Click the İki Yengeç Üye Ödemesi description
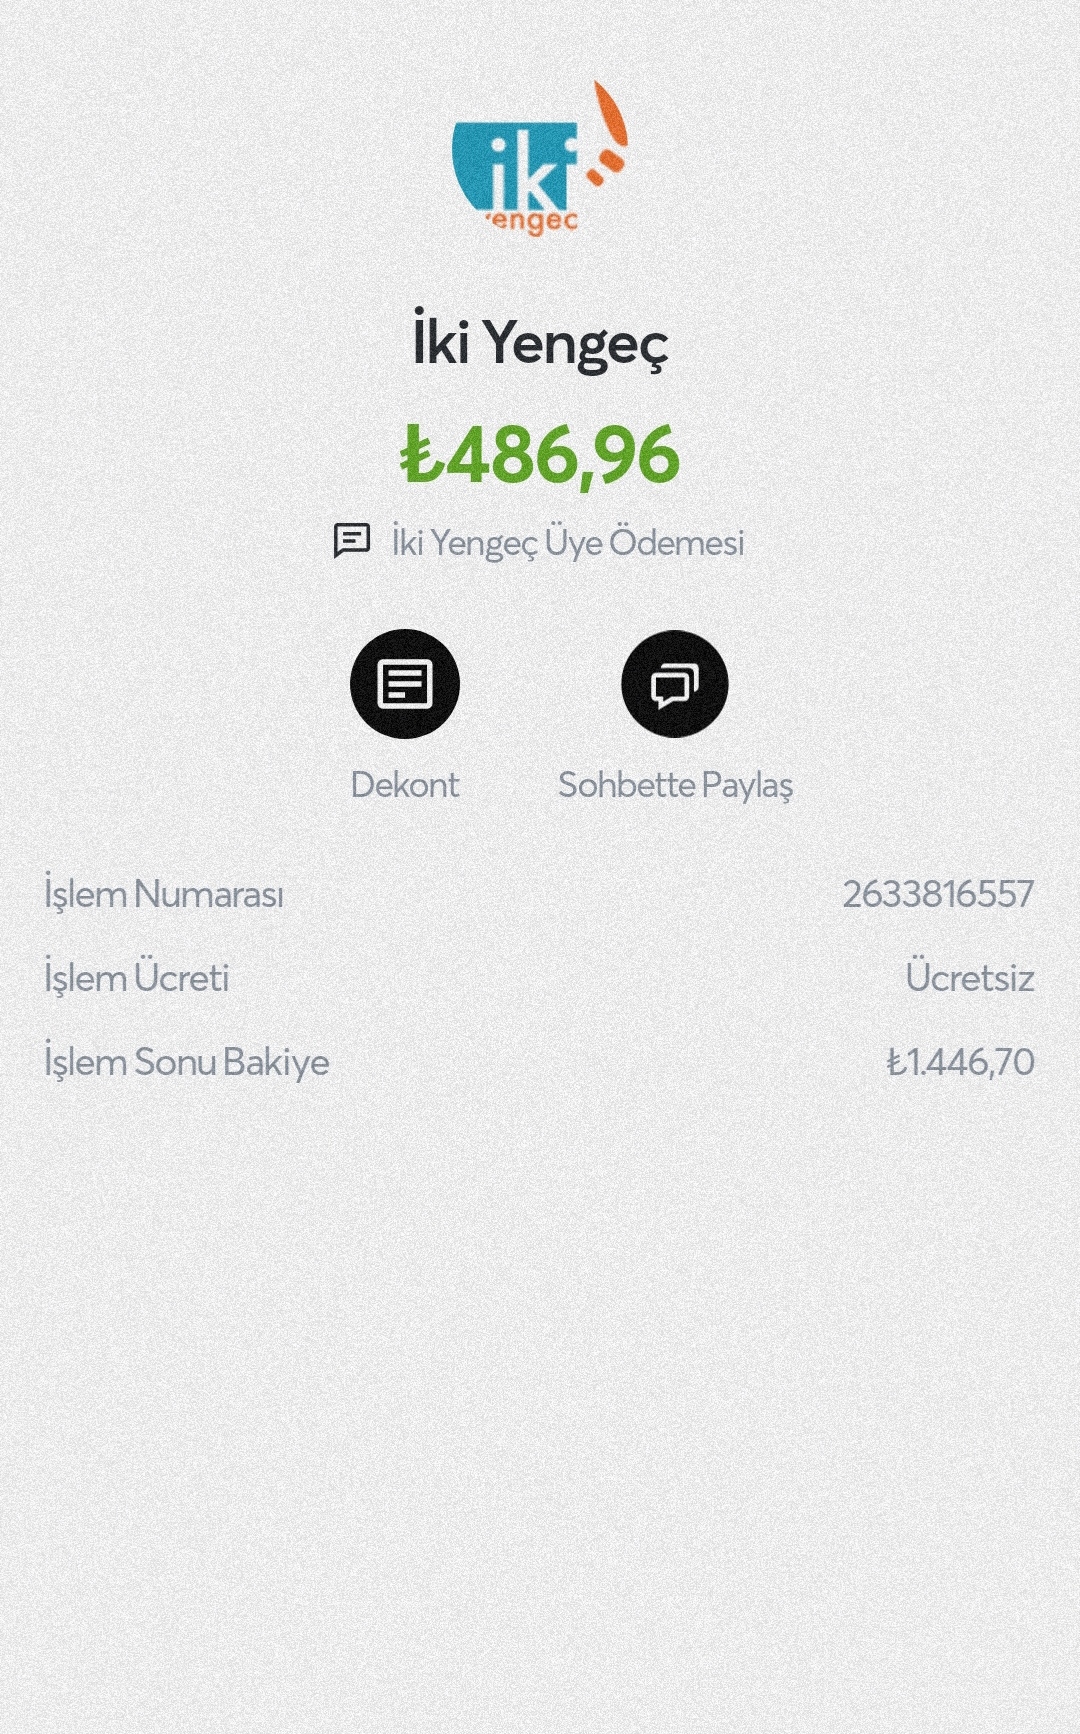 (567, 542)
